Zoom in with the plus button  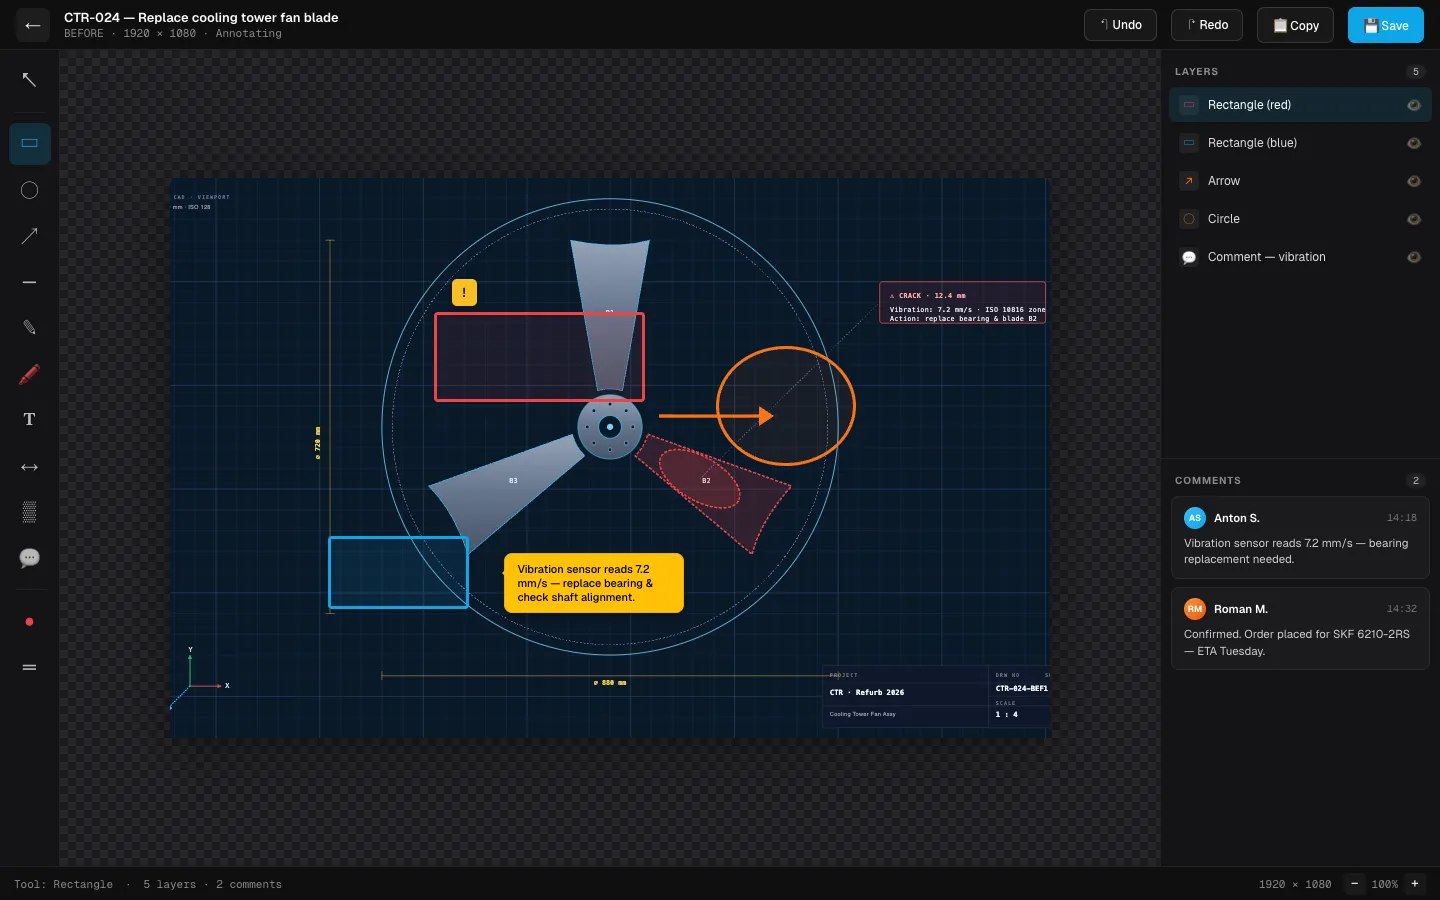pos(1414,884)
